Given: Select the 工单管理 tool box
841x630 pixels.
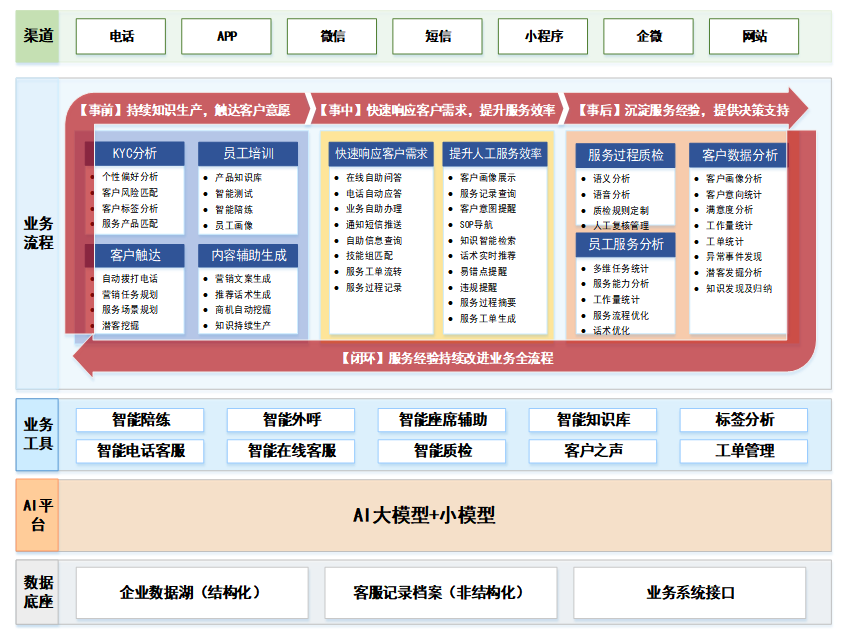Looking at the screenshot, I should pyautogui.click(x=744, y=451).
